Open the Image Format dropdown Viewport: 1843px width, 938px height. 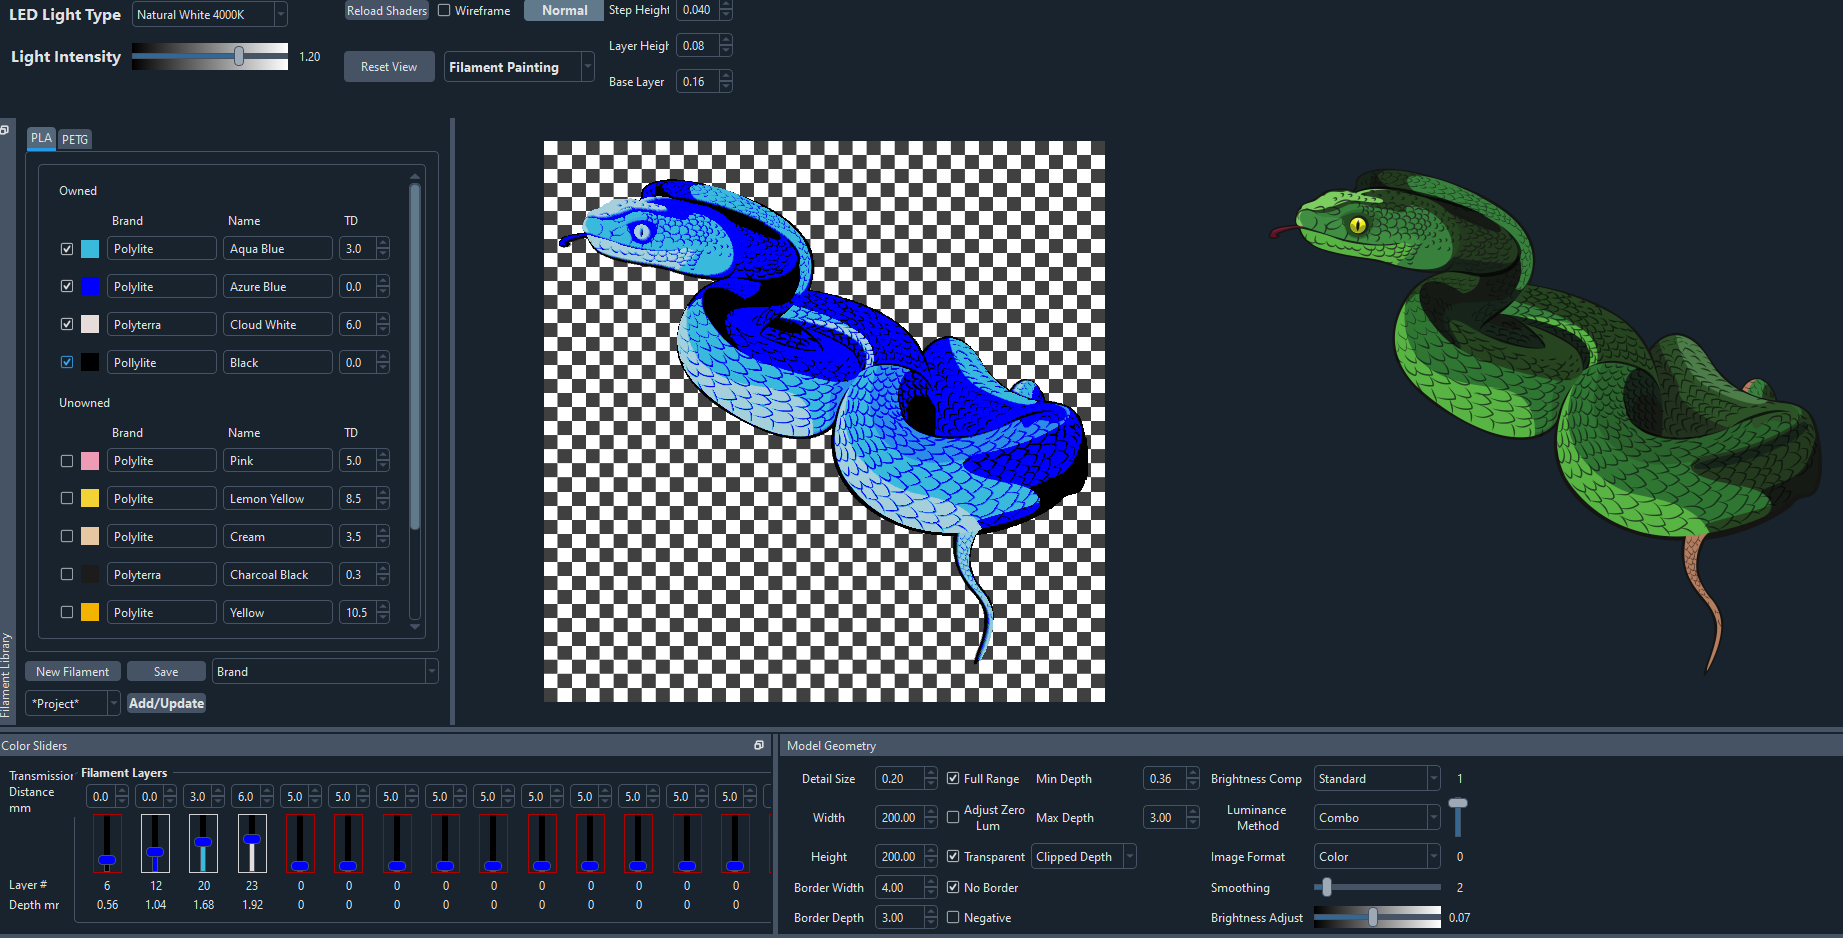(x=1433, y=856)
